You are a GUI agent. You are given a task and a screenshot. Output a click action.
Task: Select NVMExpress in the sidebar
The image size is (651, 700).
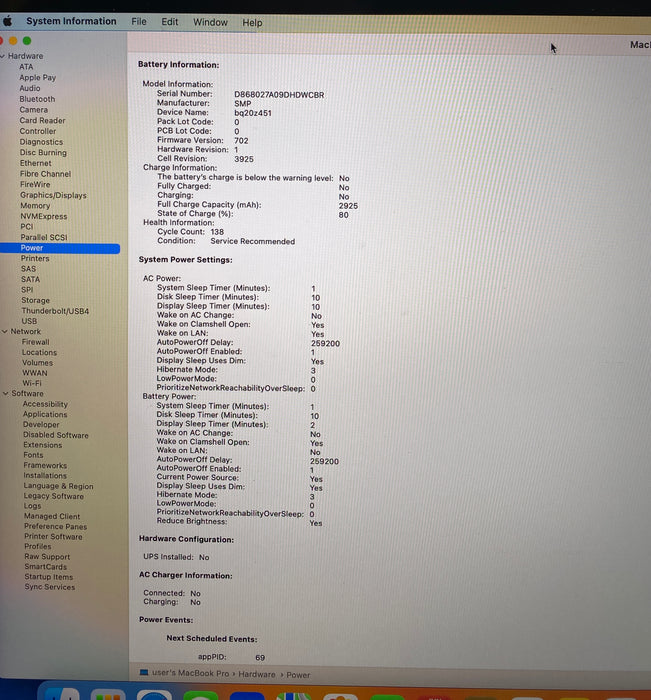43,216
